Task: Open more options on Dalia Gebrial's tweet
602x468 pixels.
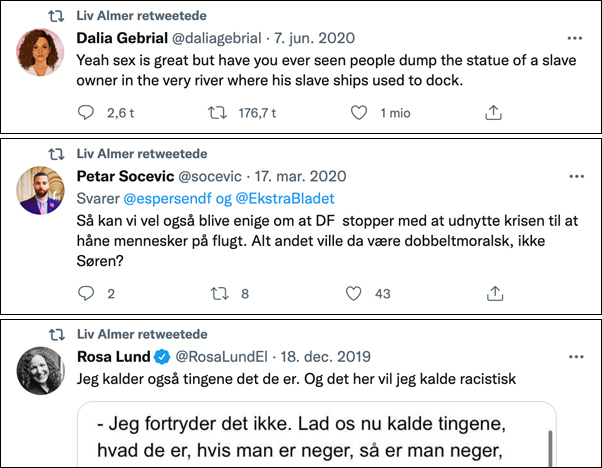Action: [x=575, y=38]
